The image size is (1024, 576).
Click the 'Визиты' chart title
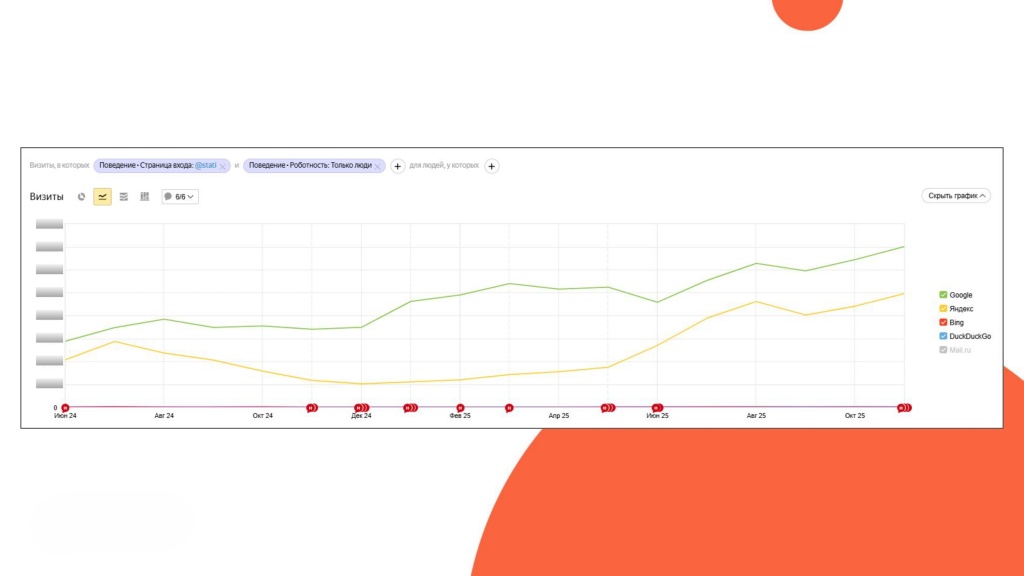[46, 197]
